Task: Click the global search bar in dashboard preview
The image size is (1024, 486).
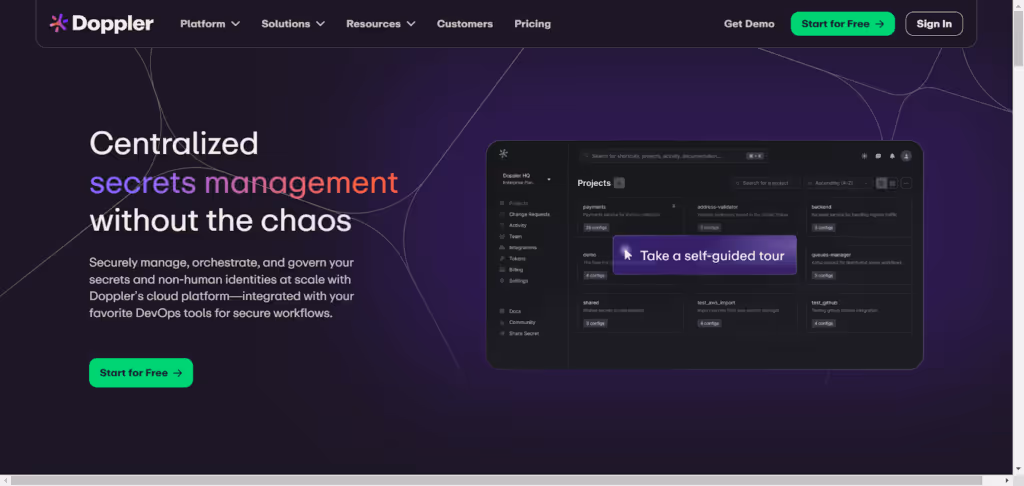Action: coord(673,156)
